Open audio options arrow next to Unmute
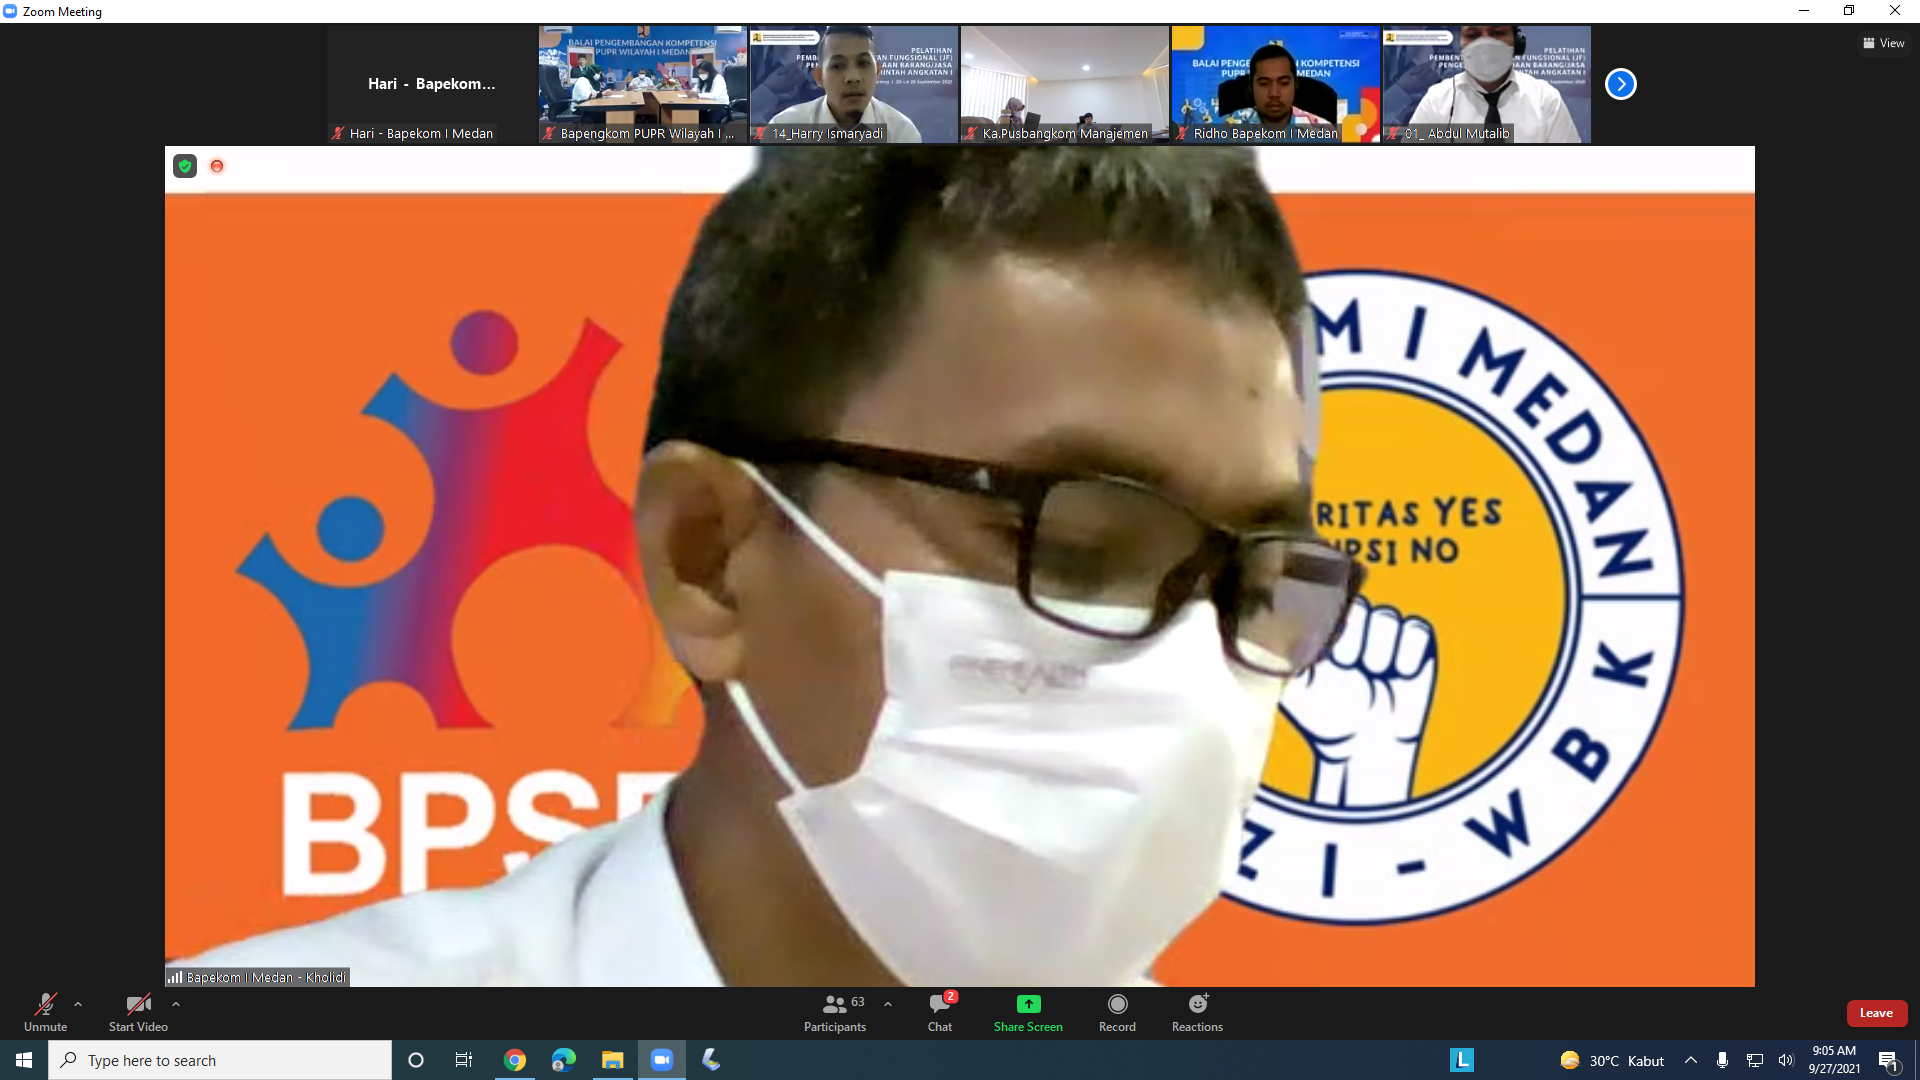The width and height of the screenshot is (1920, 1080). tap(78, 1004)
